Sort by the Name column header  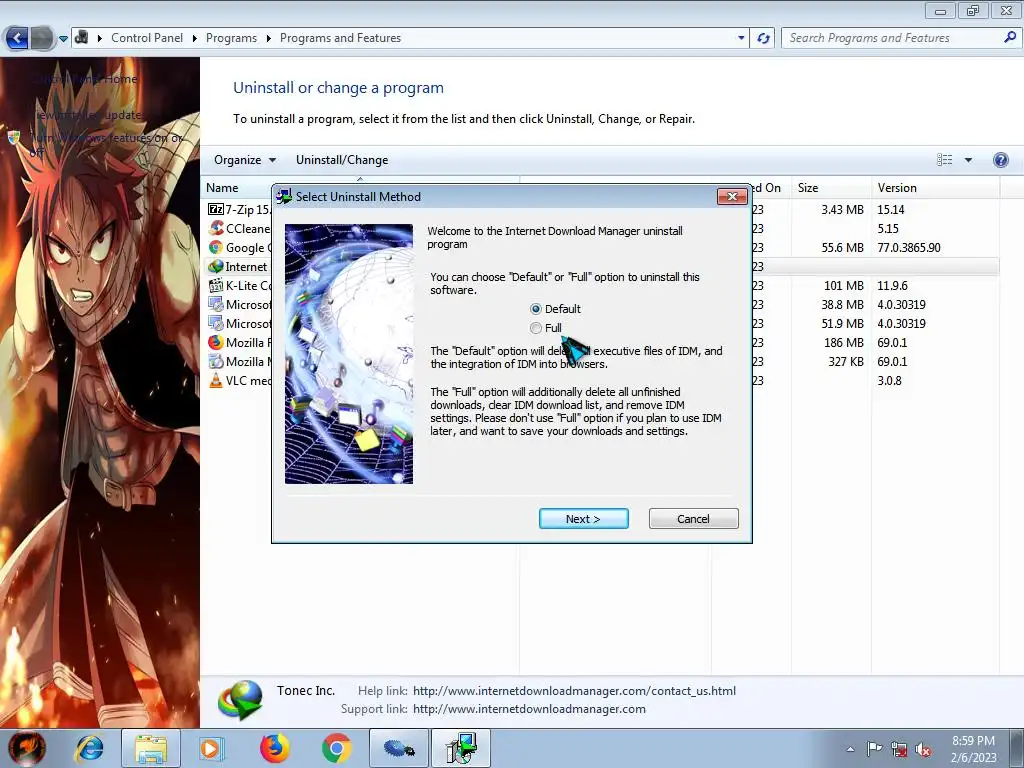tap(222, 187)
